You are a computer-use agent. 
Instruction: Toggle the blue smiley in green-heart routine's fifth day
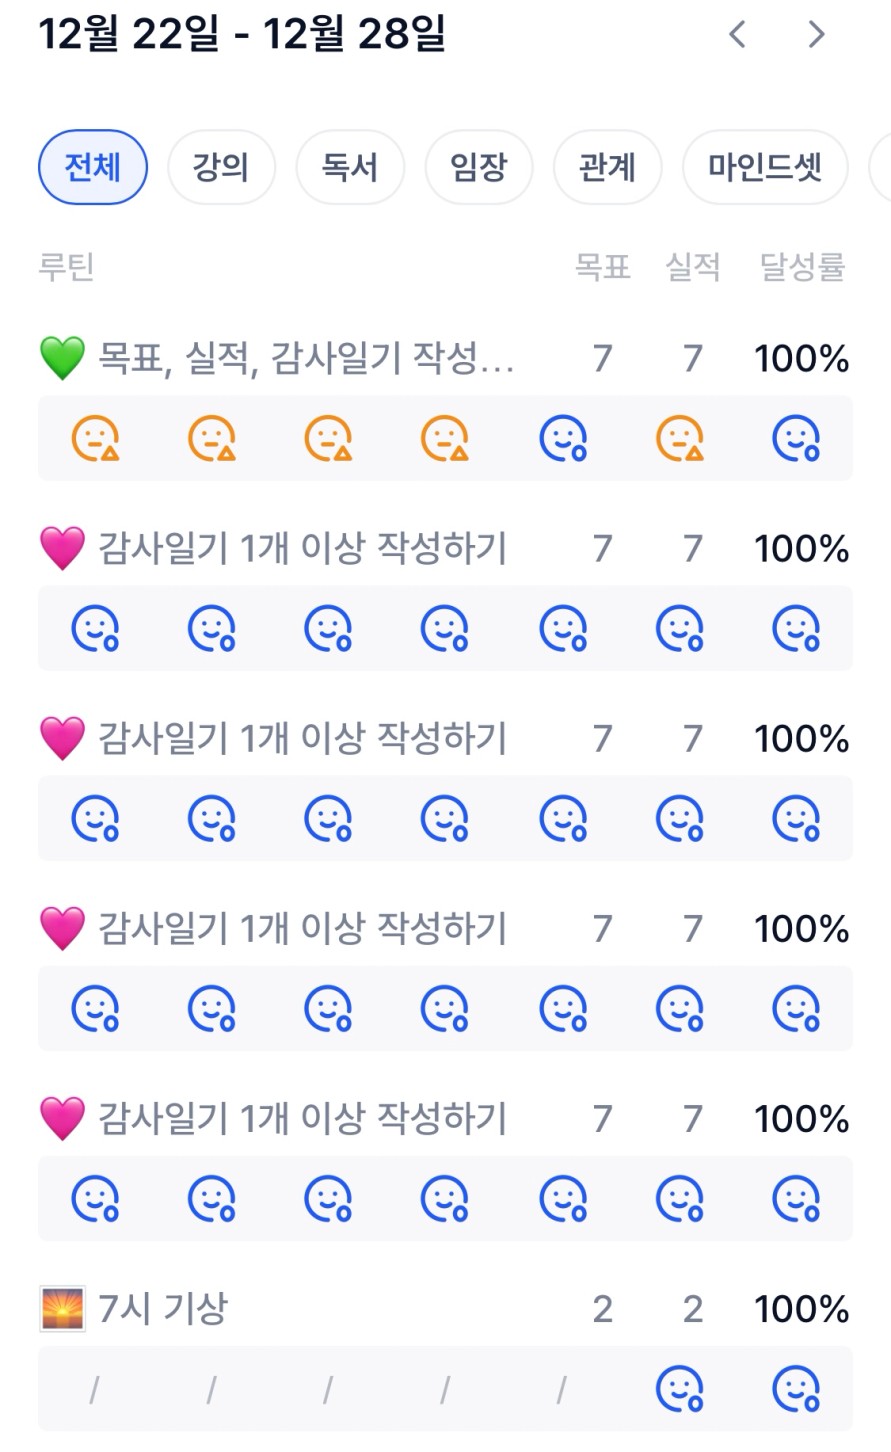pos(563,438)
